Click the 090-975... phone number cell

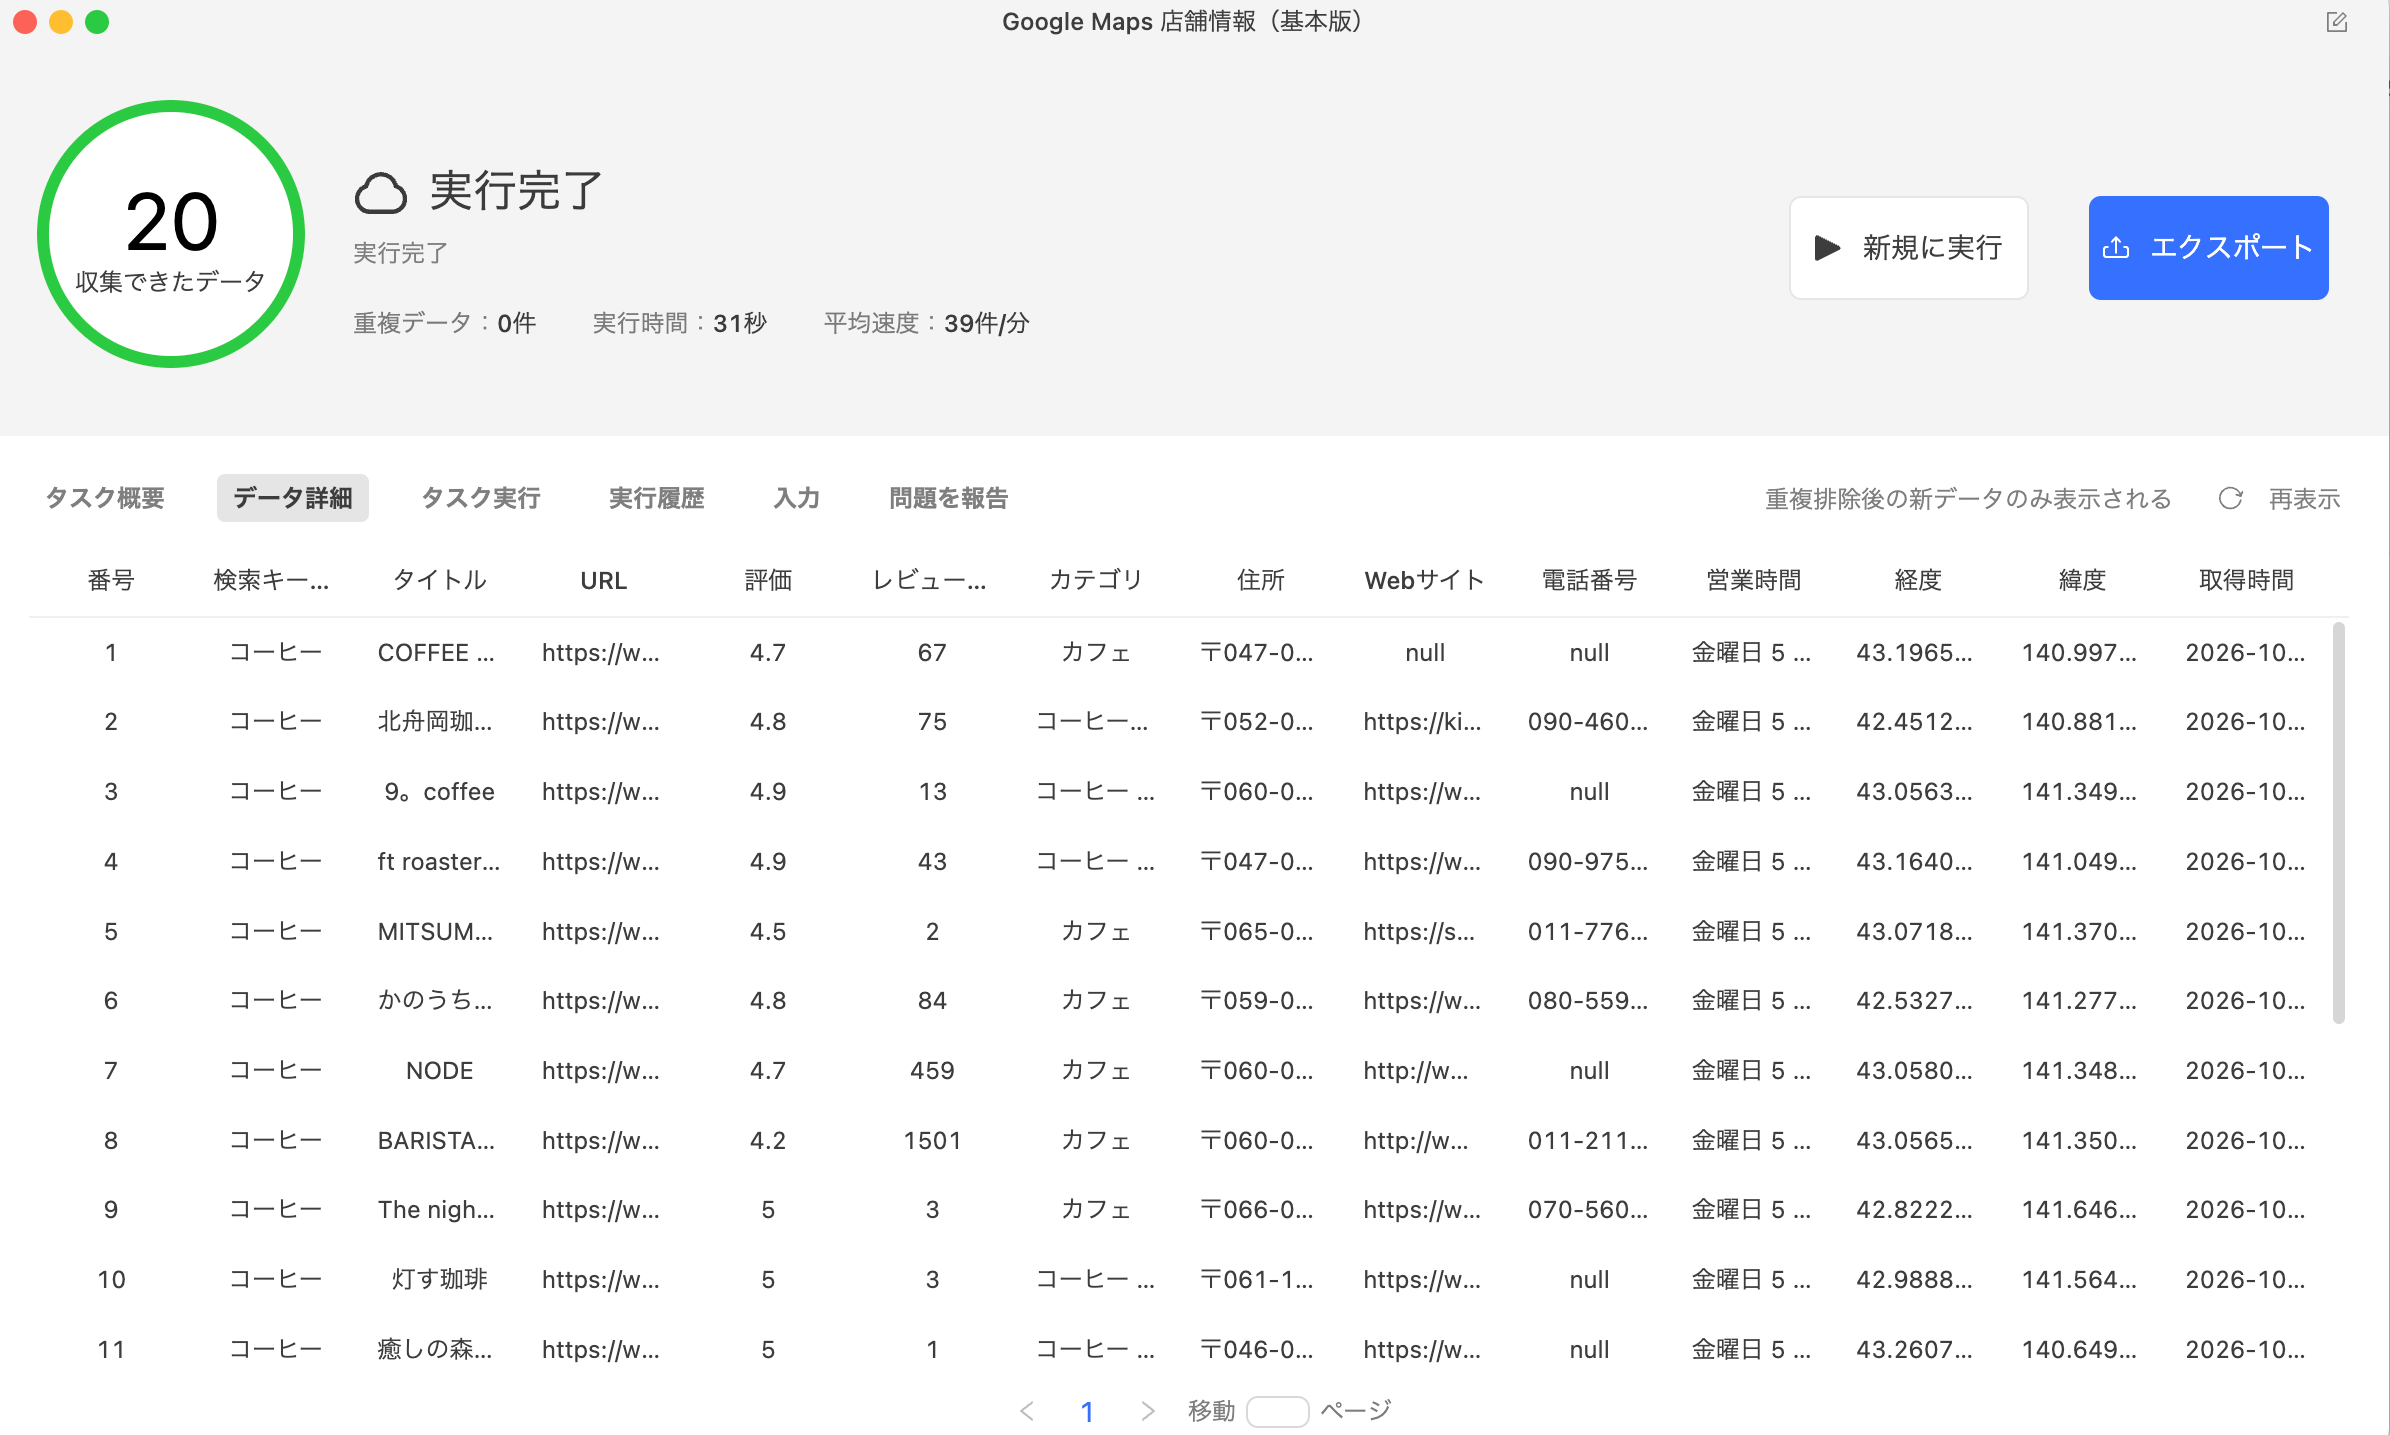(1588, 862)
